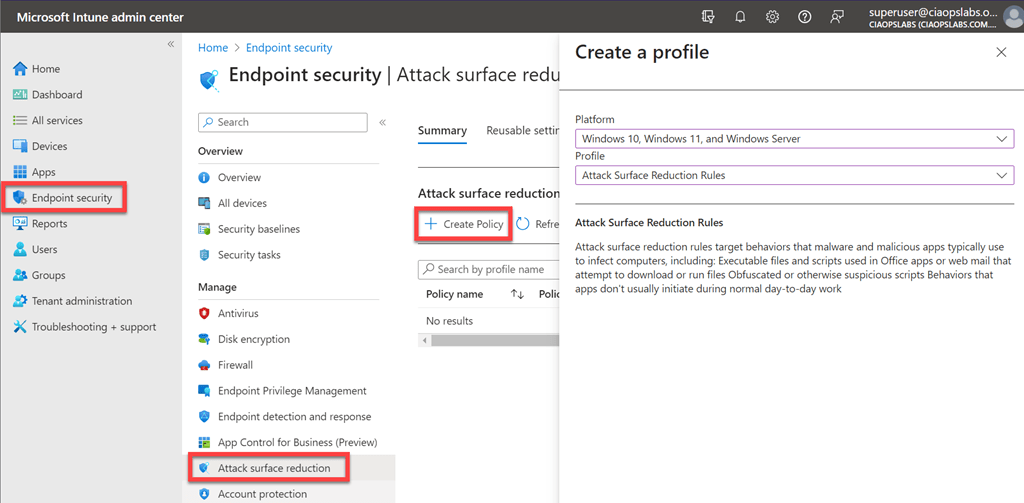Click Create Policy button
1024x503 pixels.
point(464,224)
